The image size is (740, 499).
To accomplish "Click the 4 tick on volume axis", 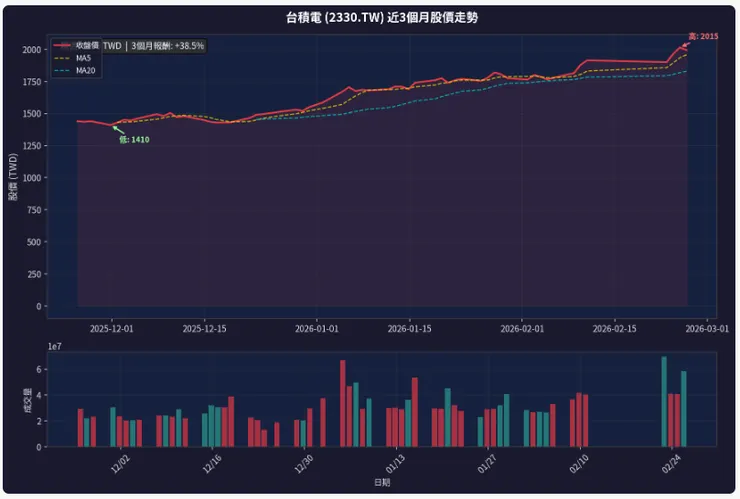I will pos(39,396).
